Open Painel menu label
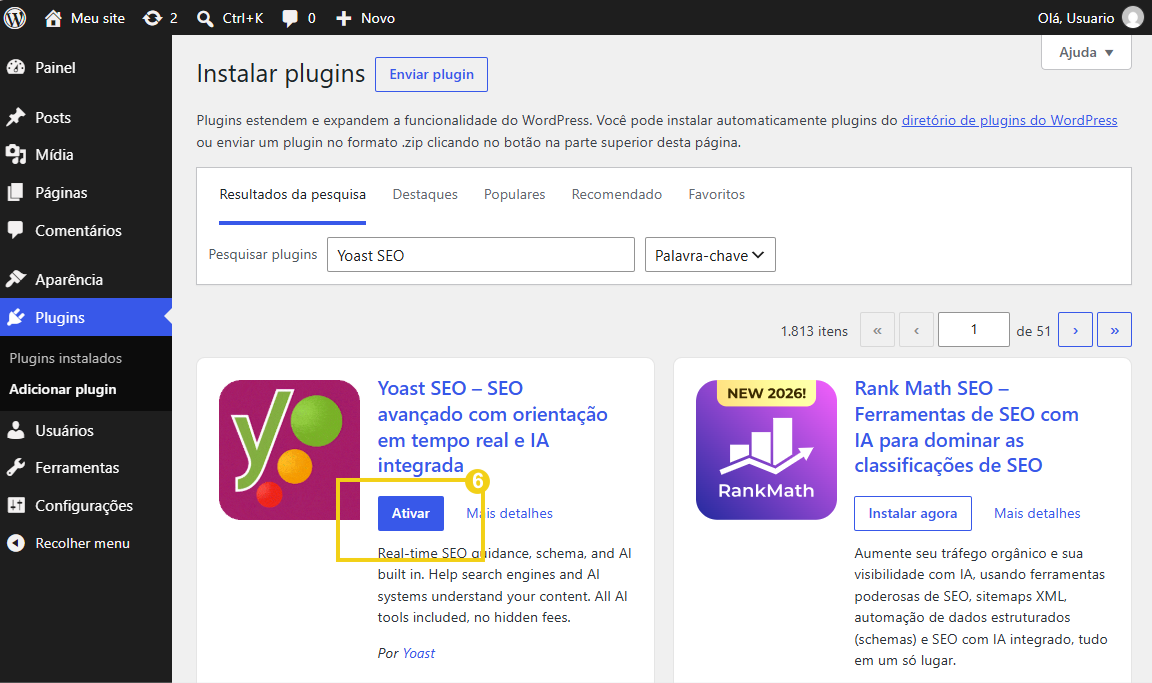1152x683 pixels. (55, 68)
